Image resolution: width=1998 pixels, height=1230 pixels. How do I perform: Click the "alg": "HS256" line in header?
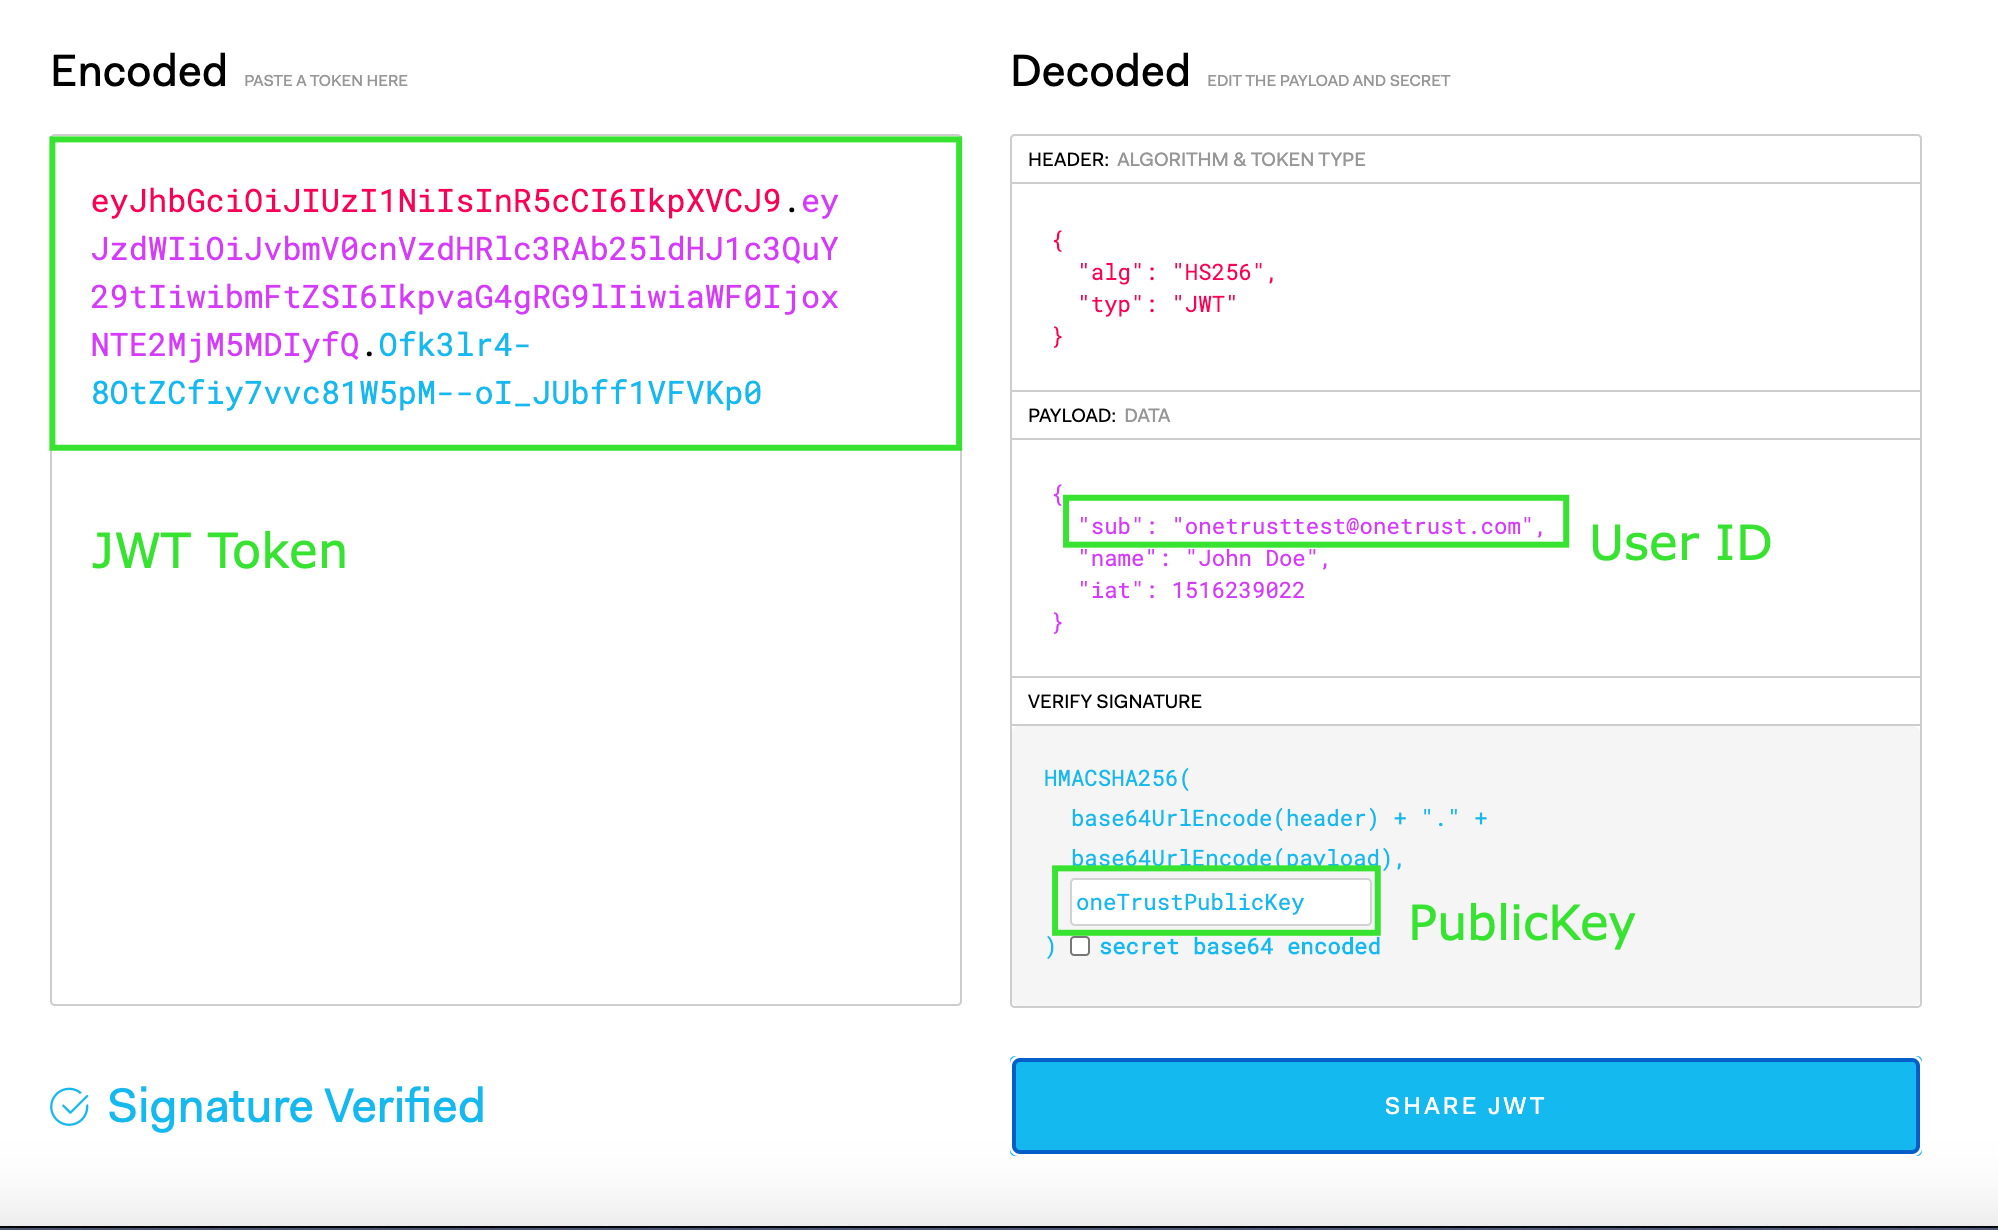[x=1176, y=272]
